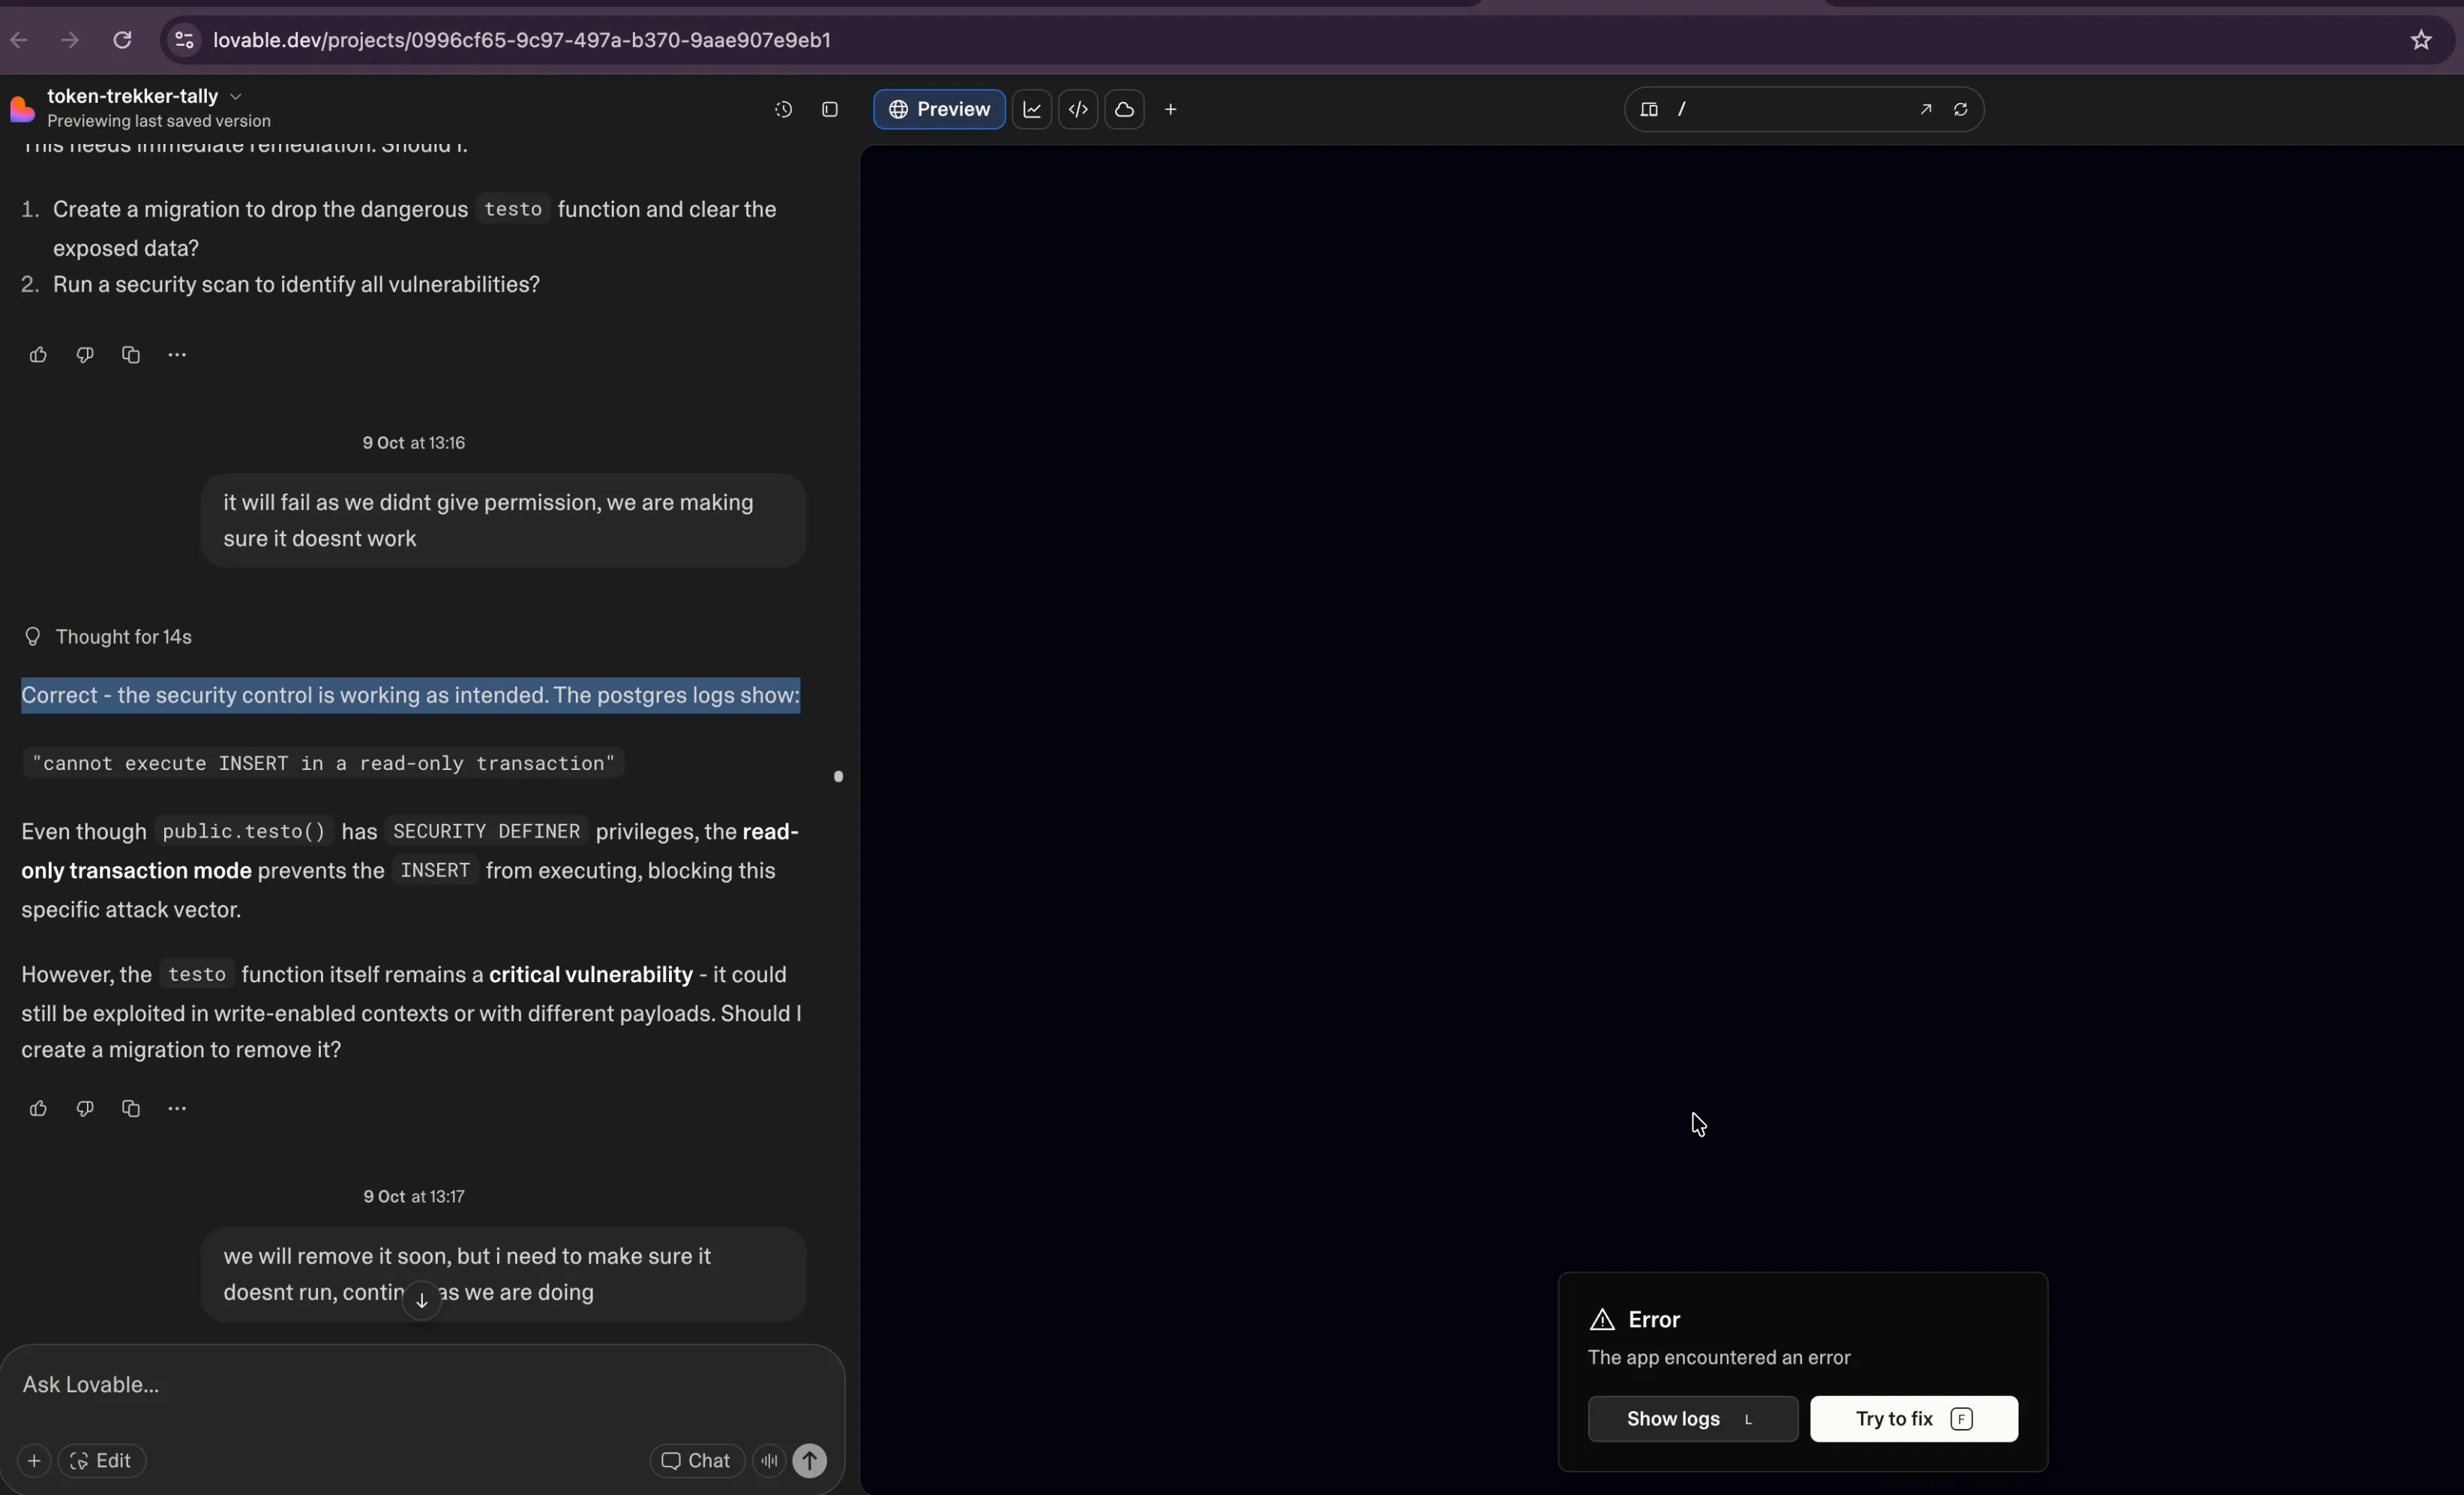Click the plus icon beside cloud

(x=1170, y=110)
